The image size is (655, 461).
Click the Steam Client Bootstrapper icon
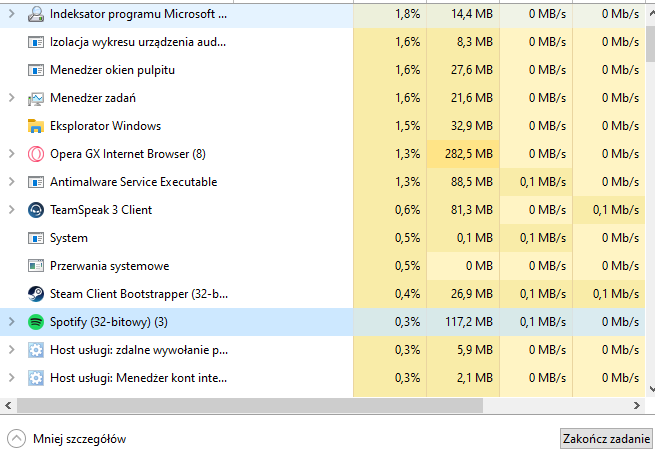(36, 294)
